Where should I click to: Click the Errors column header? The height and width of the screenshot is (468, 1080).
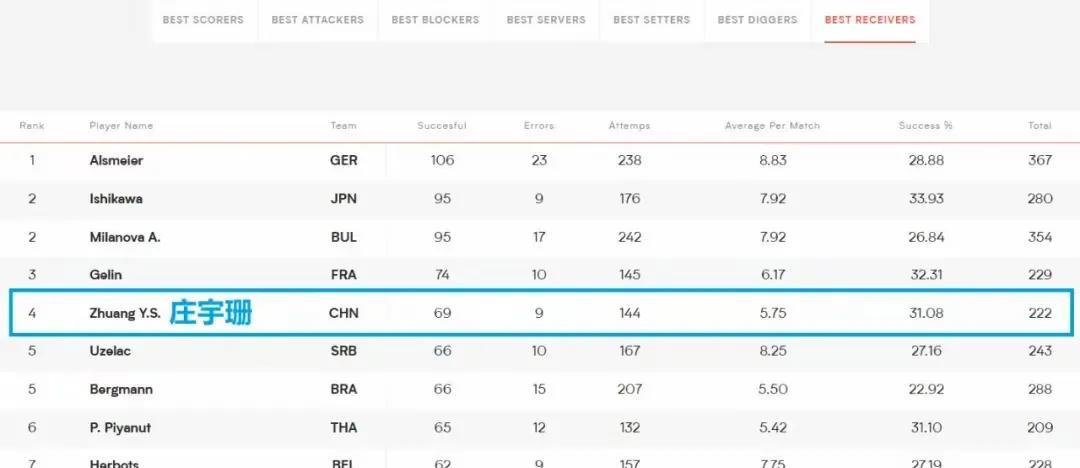[539, 125]
